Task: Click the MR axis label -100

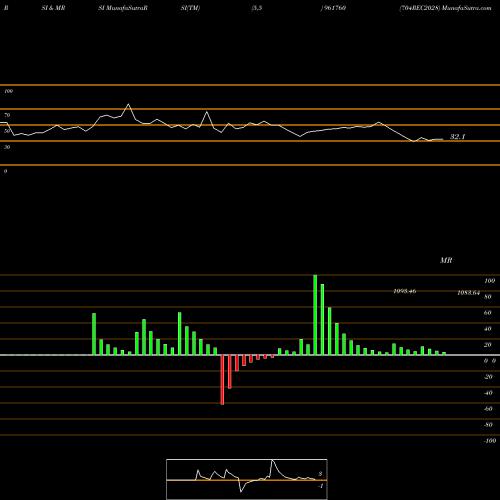Action: coord(490,441)
